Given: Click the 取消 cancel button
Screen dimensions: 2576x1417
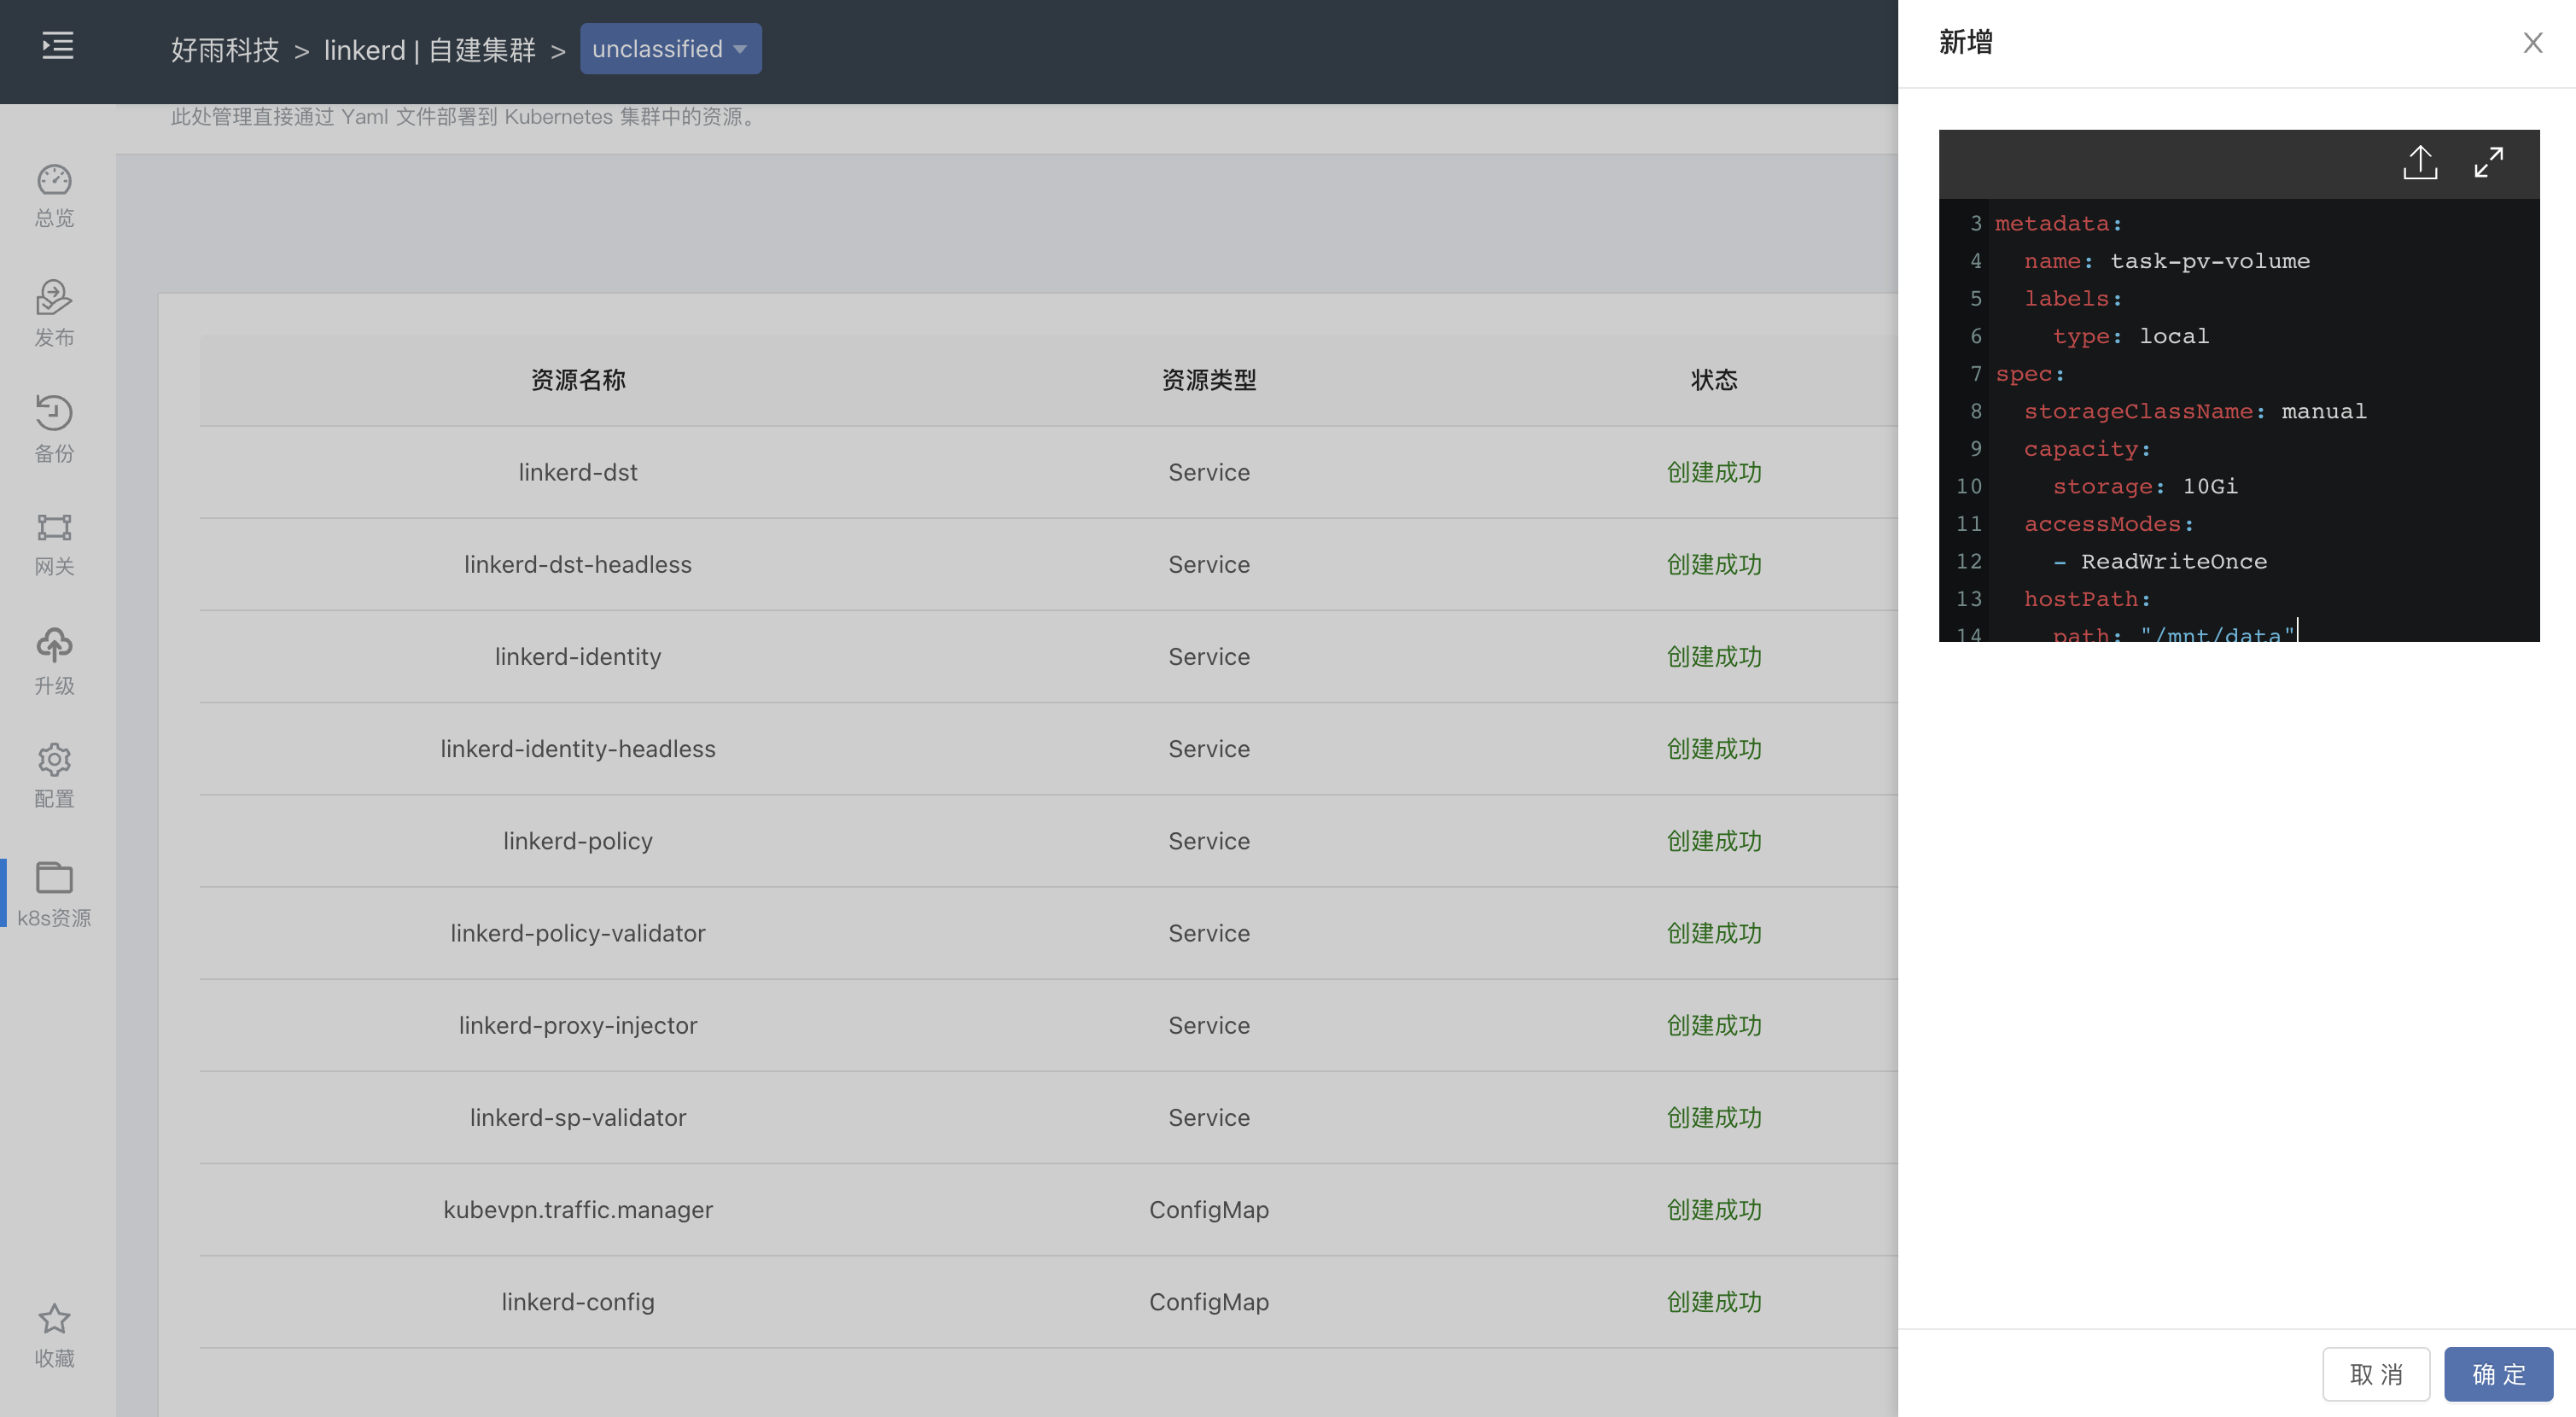Looking at the screenshot, I should coord(2377,1374).
